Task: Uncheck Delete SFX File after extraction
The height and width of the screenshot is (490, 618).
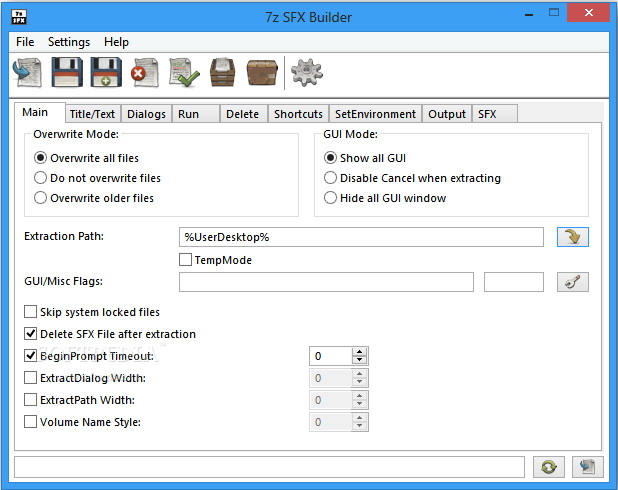Action: coord(30,334)
